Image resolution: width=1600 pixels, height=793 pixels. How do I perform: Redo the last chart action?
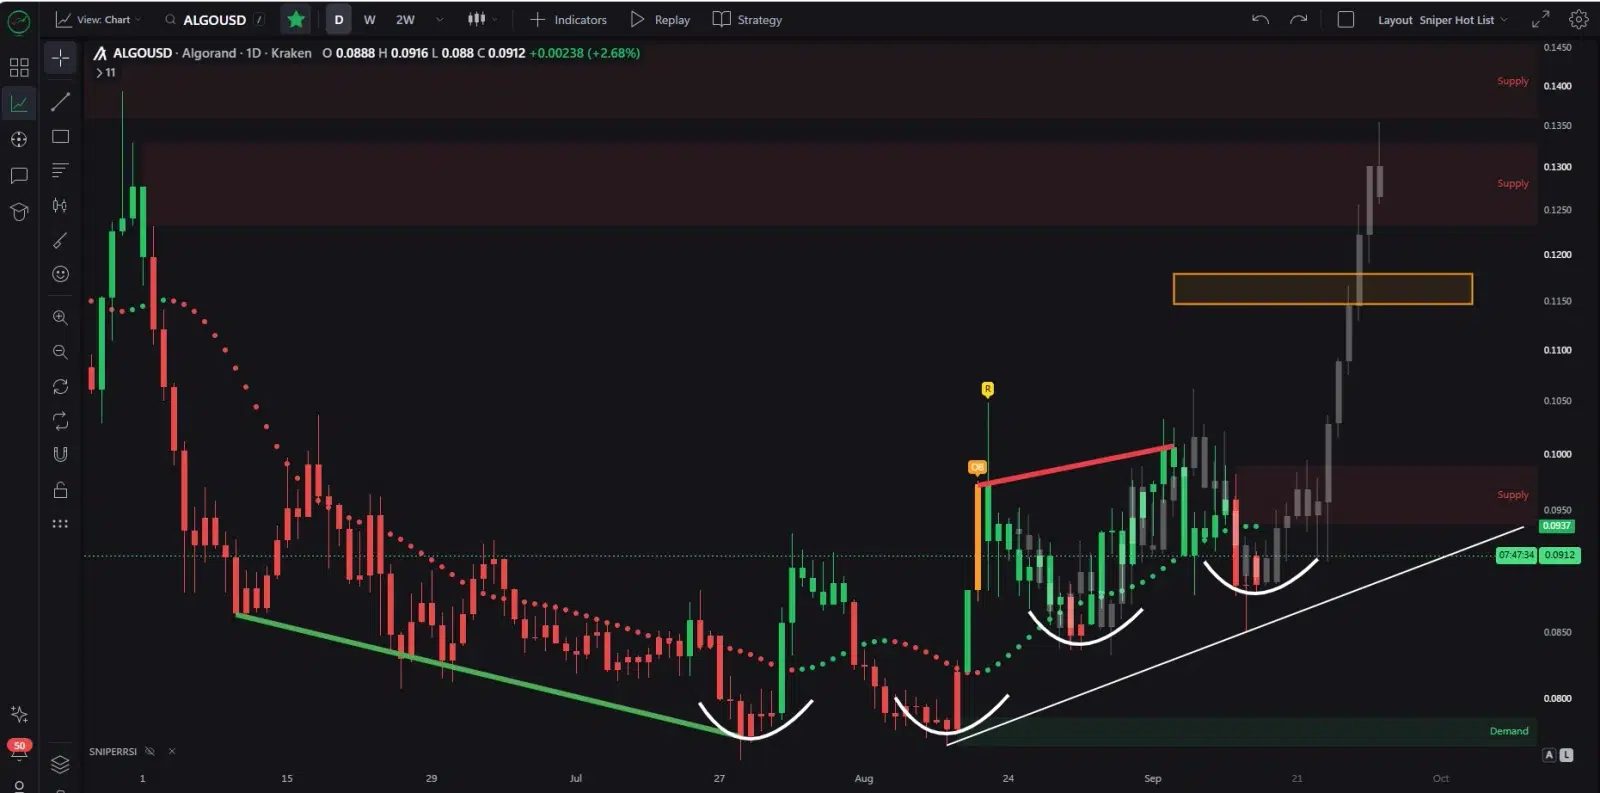click(x=1298, y=19)
